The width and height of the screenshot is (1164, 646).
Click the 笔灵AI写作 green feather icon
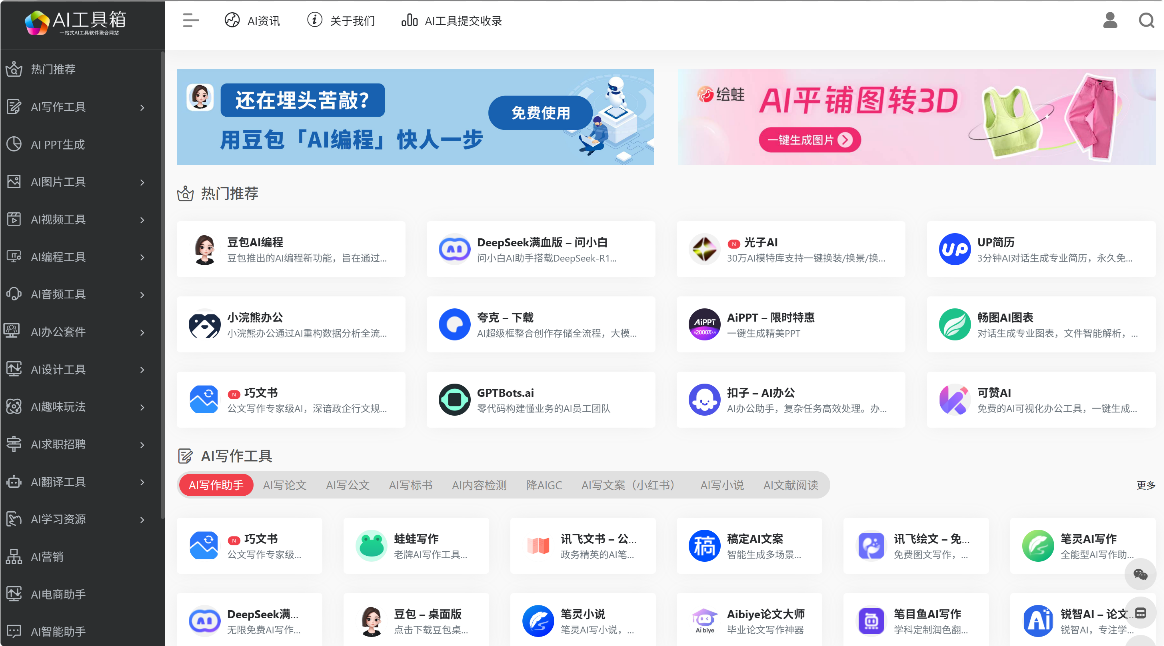click(1038, 547)
